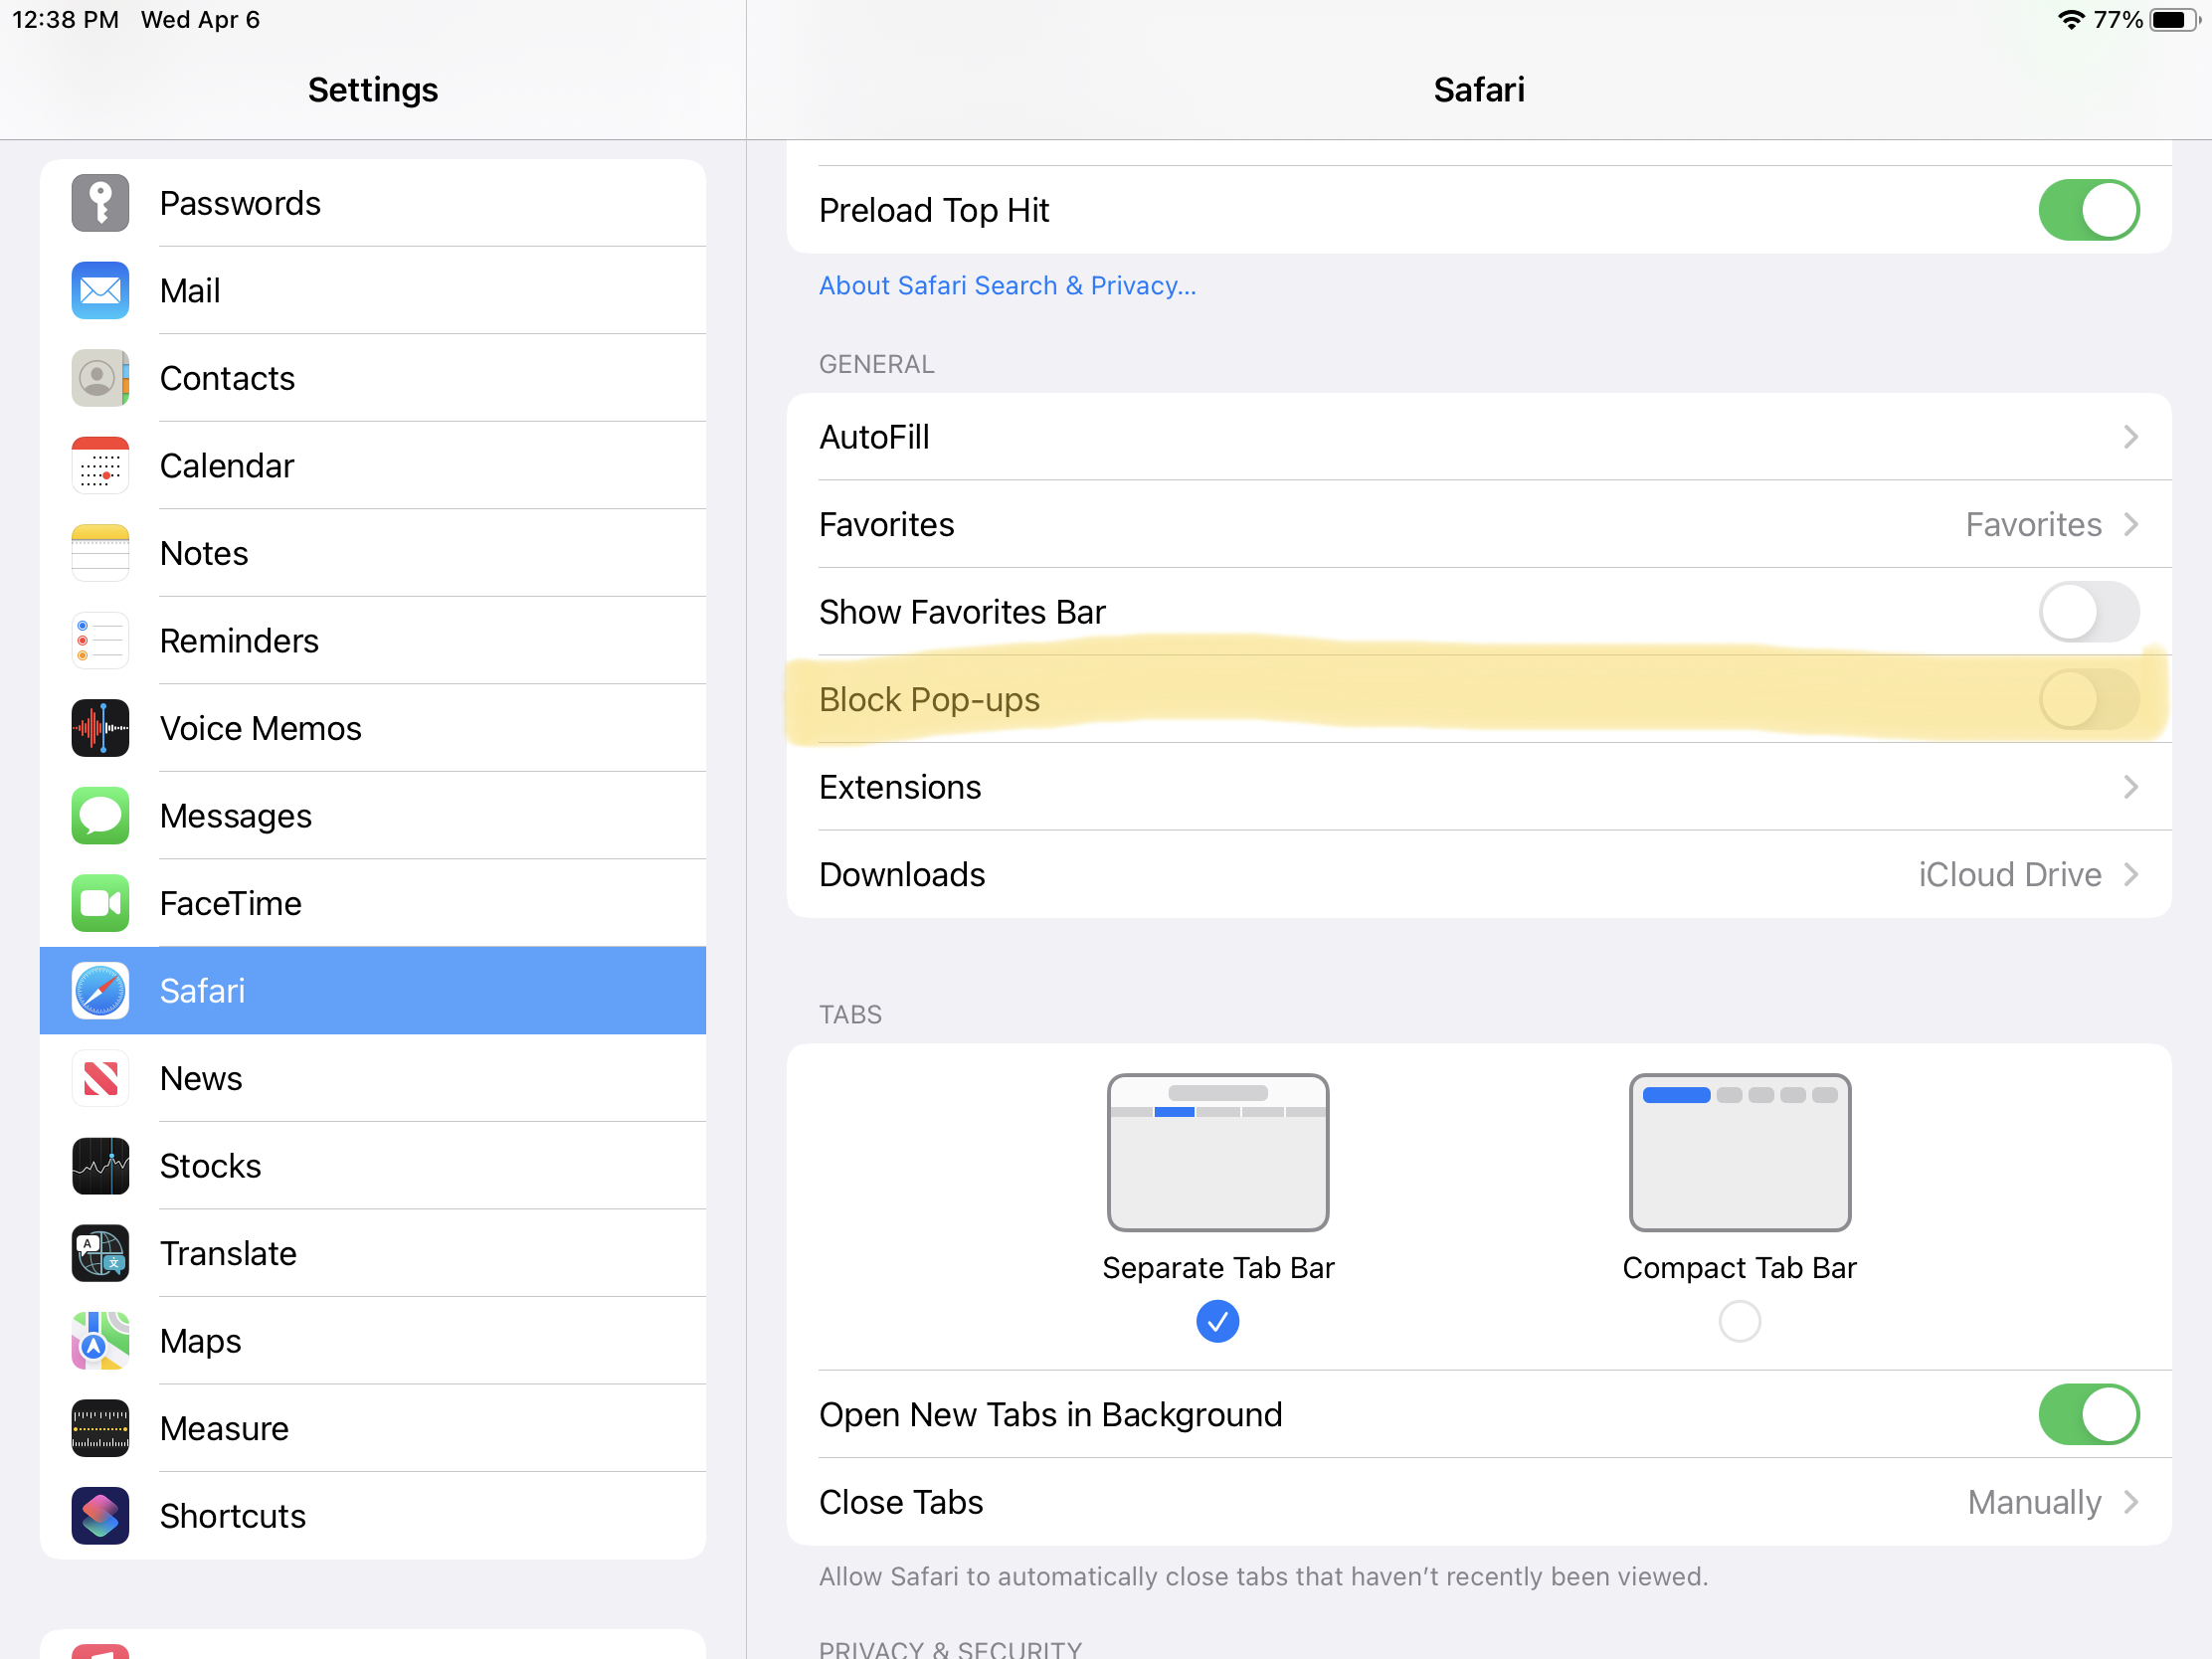Open About Safari Search & Privacy link
This screenshot has width=2212, height=1659.
point(1007,284)
